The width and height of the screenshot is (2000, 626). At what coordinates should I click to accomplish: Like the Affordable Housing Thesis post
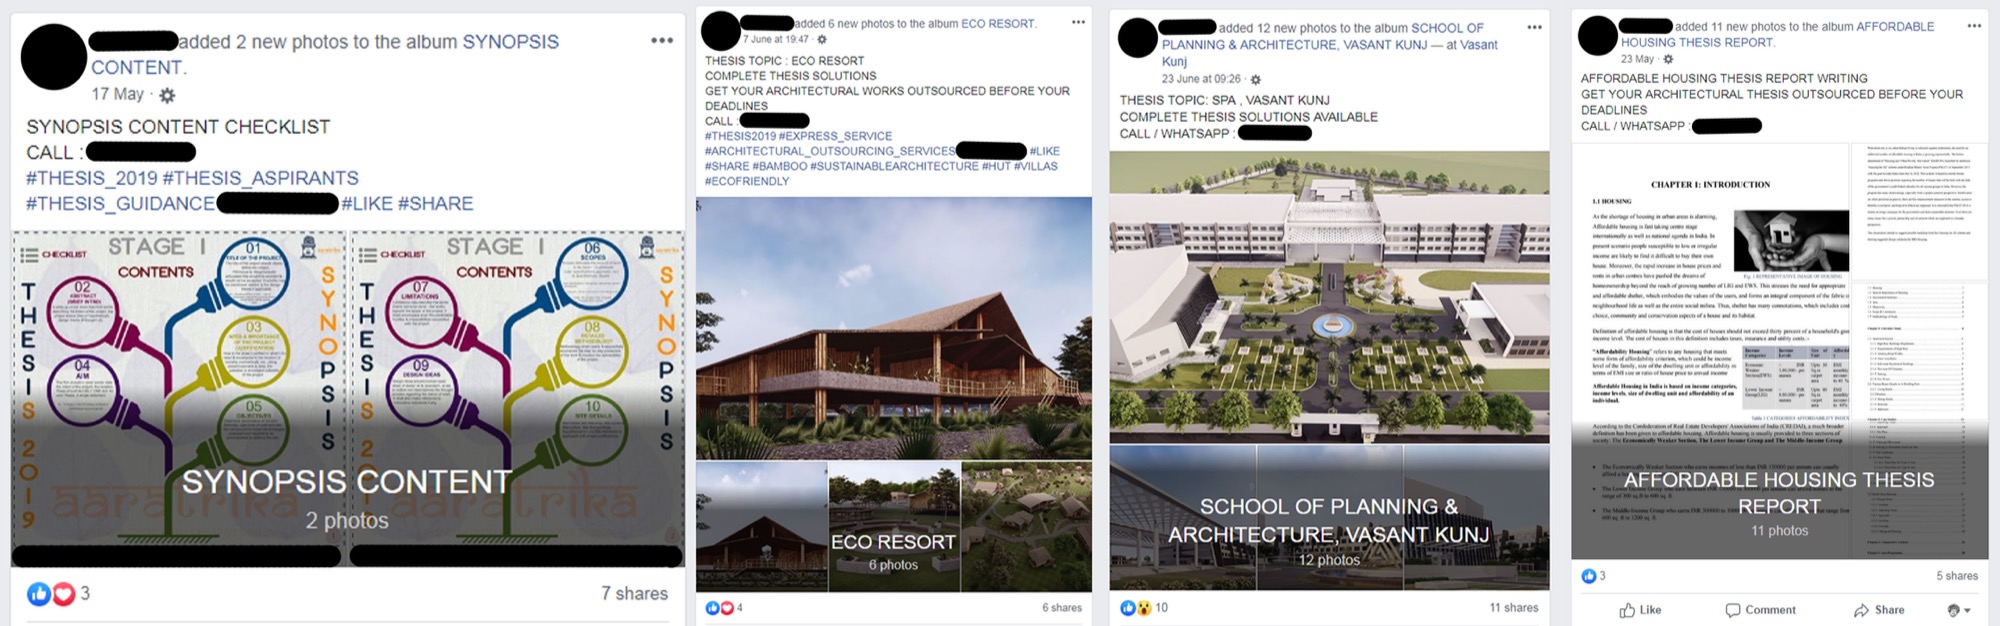pos(1640,610)
